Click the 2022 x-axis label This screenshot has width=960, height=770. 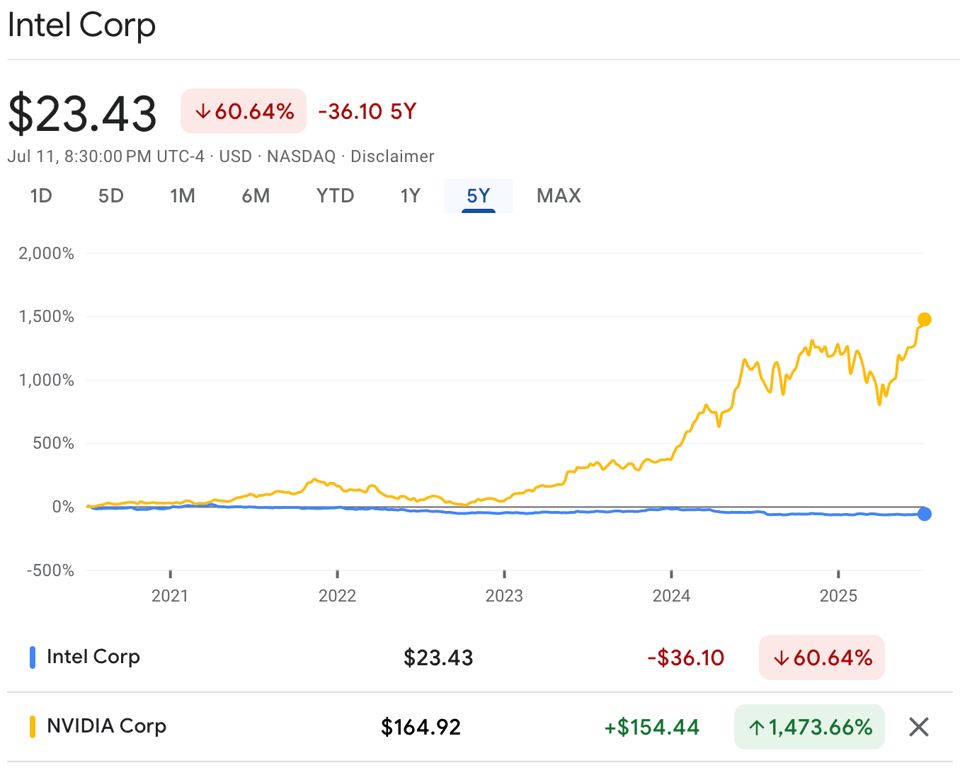337,596
